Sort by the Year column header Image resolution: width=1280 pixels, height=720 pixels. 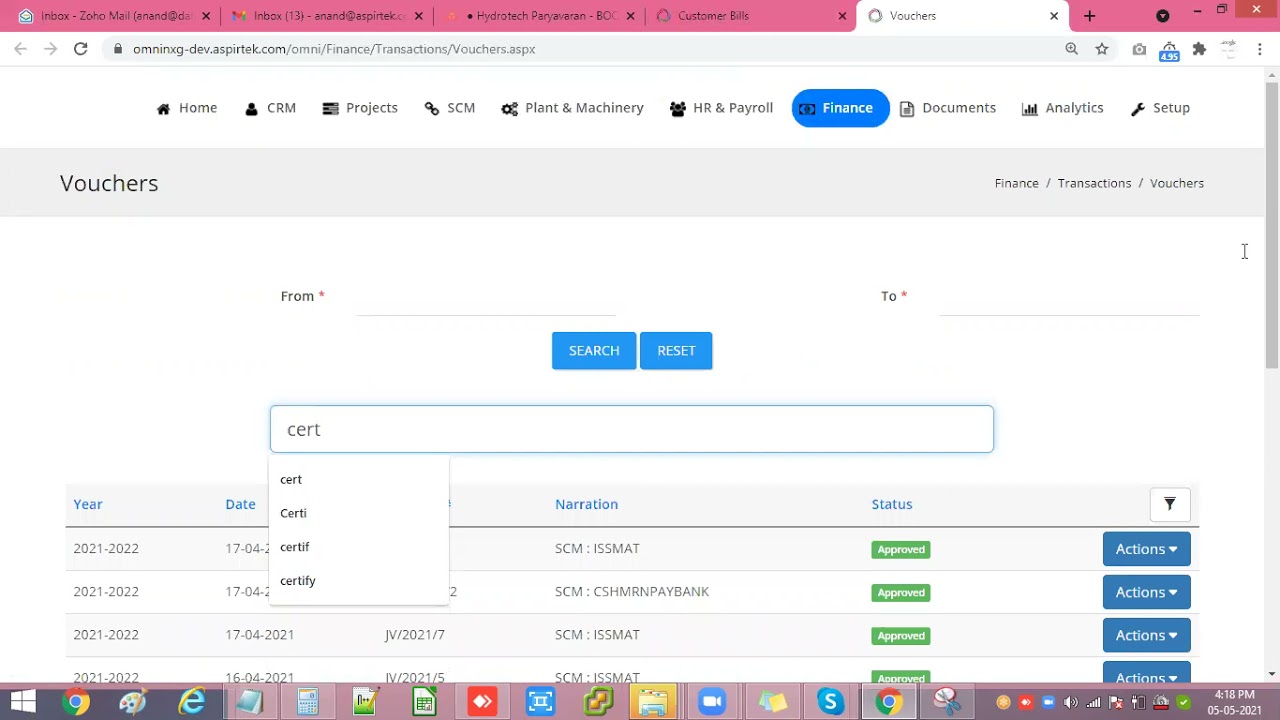[88, 504]
